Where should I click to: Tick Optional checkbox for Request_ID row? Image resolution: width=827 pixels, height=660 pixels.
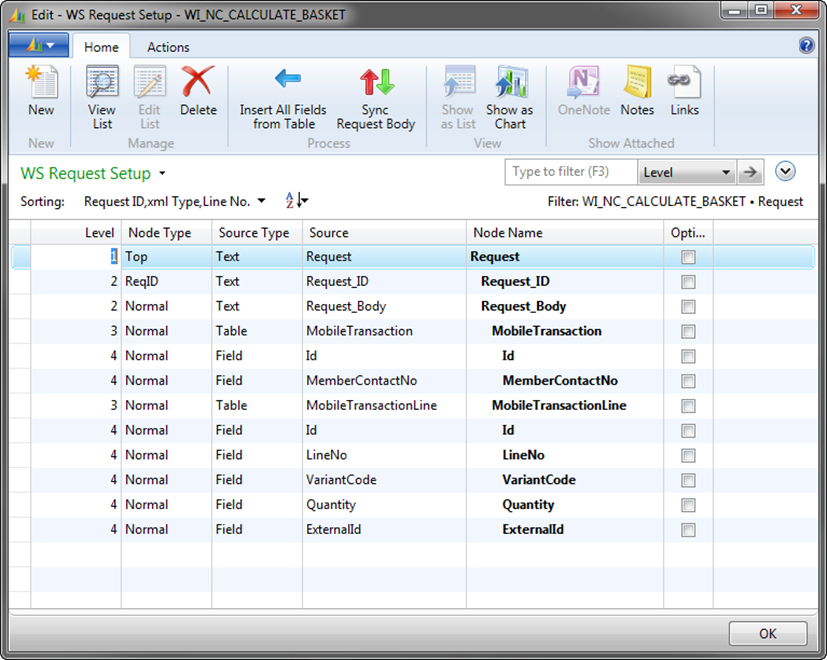pos(688,282)
